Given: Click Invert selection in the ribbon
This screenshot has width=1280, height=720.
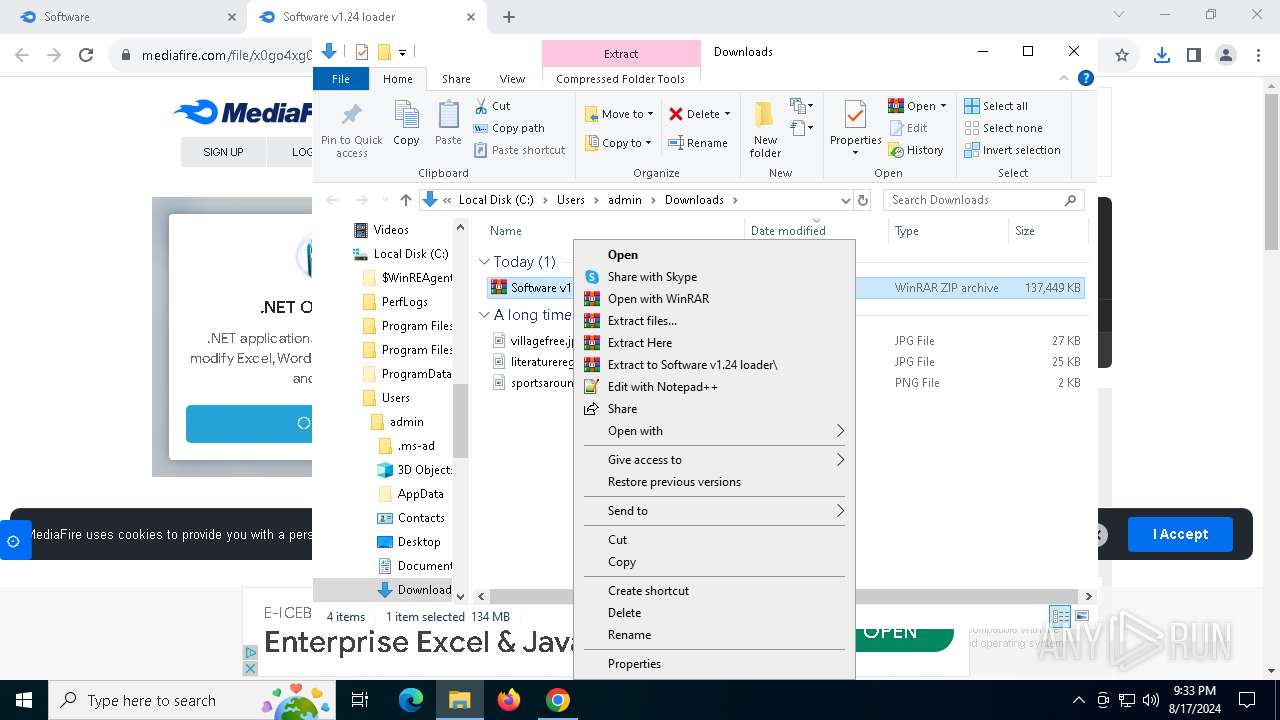Looking at the screenshot, I should (1012, 150).
